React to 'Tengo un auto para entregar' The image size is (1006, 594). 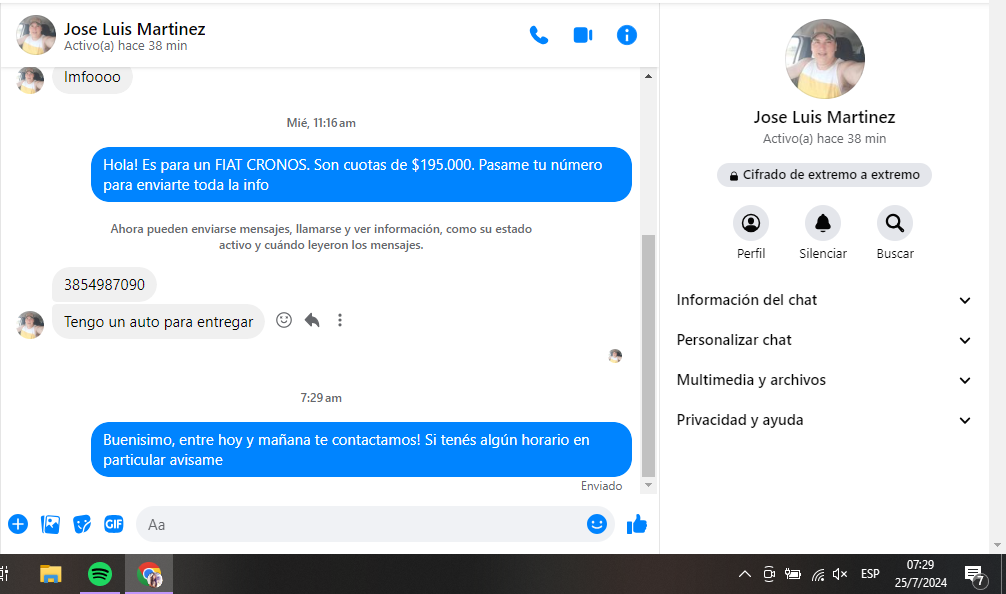point(284,321)
